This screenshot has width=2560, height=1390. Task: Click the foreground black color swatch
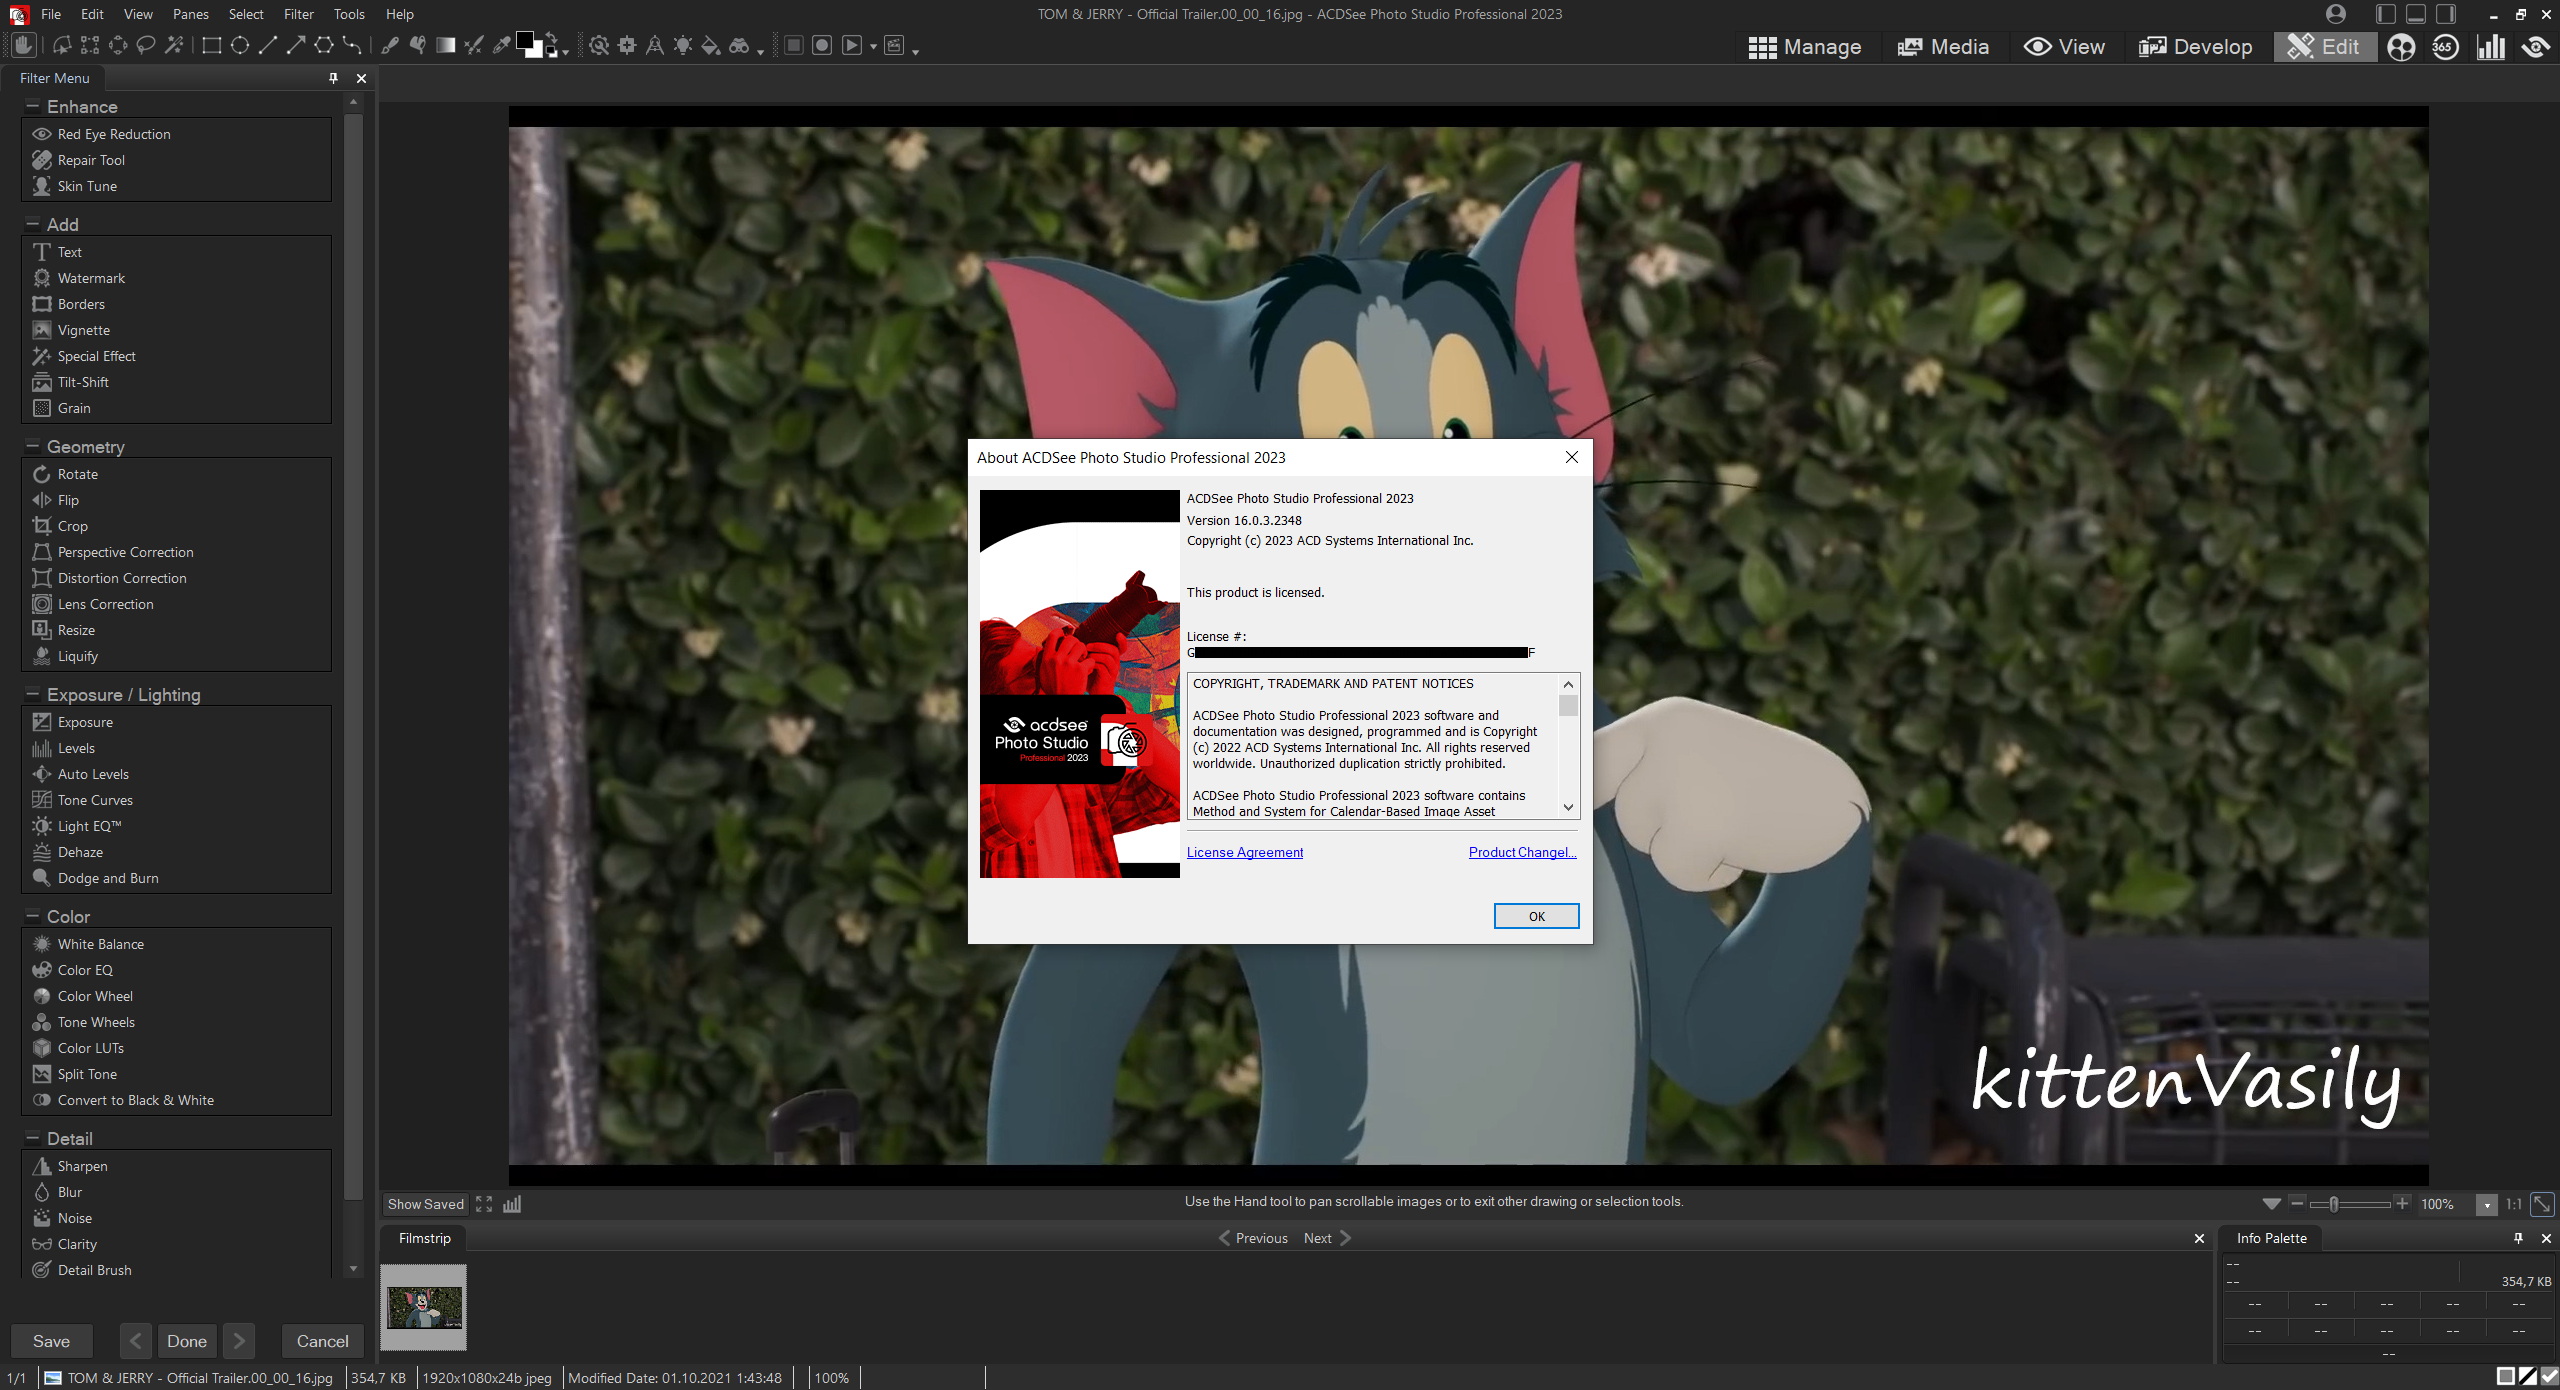coord(525,42)
